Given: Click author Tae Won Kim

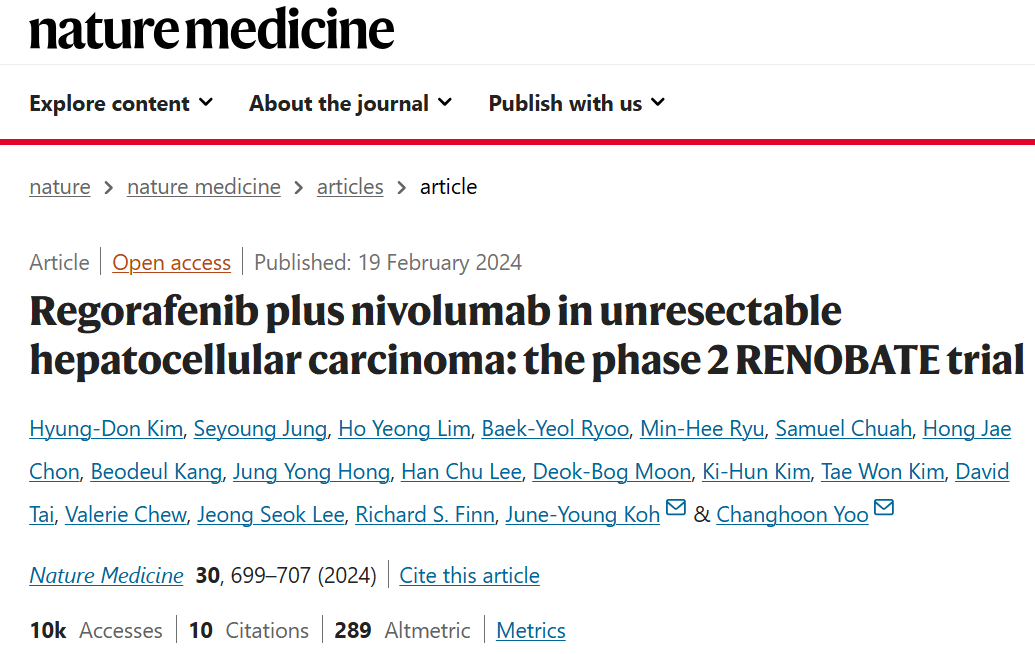Looking at the screenshot, I should coord(883,472).
